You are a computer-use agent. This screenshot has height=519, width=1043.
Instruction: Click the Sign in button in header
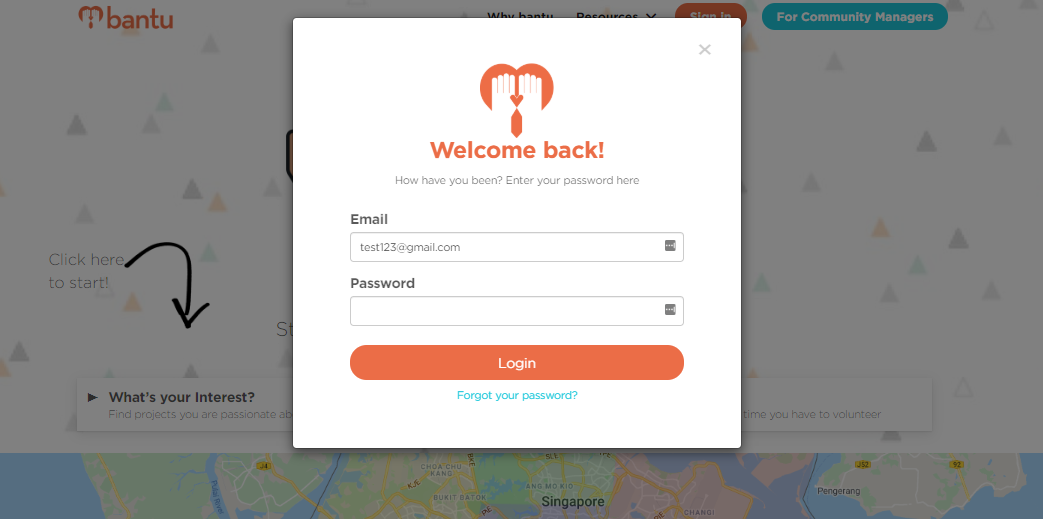point(710,17)
